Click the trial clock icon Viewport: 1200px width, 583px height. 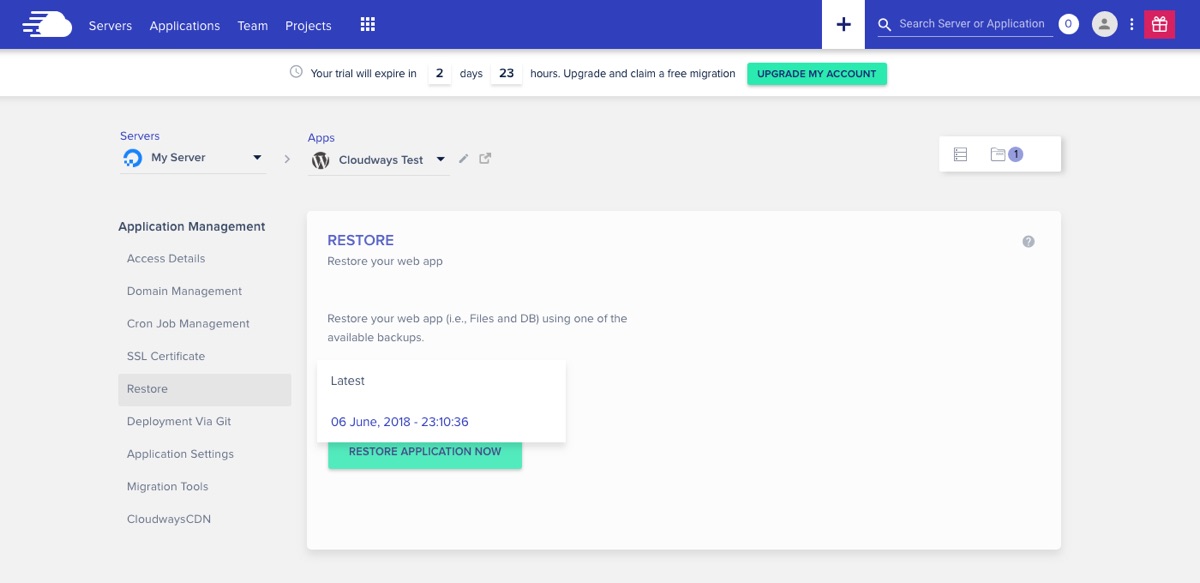coord(296,72)
